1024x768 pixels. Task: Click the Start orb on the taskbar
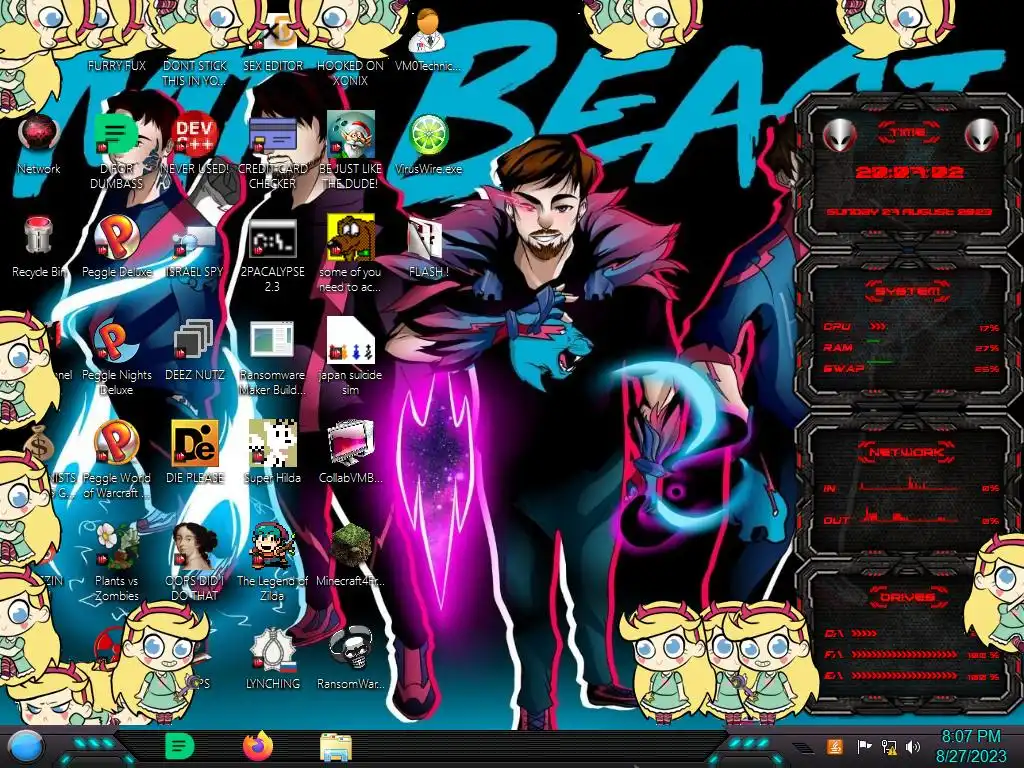[26, 747]
